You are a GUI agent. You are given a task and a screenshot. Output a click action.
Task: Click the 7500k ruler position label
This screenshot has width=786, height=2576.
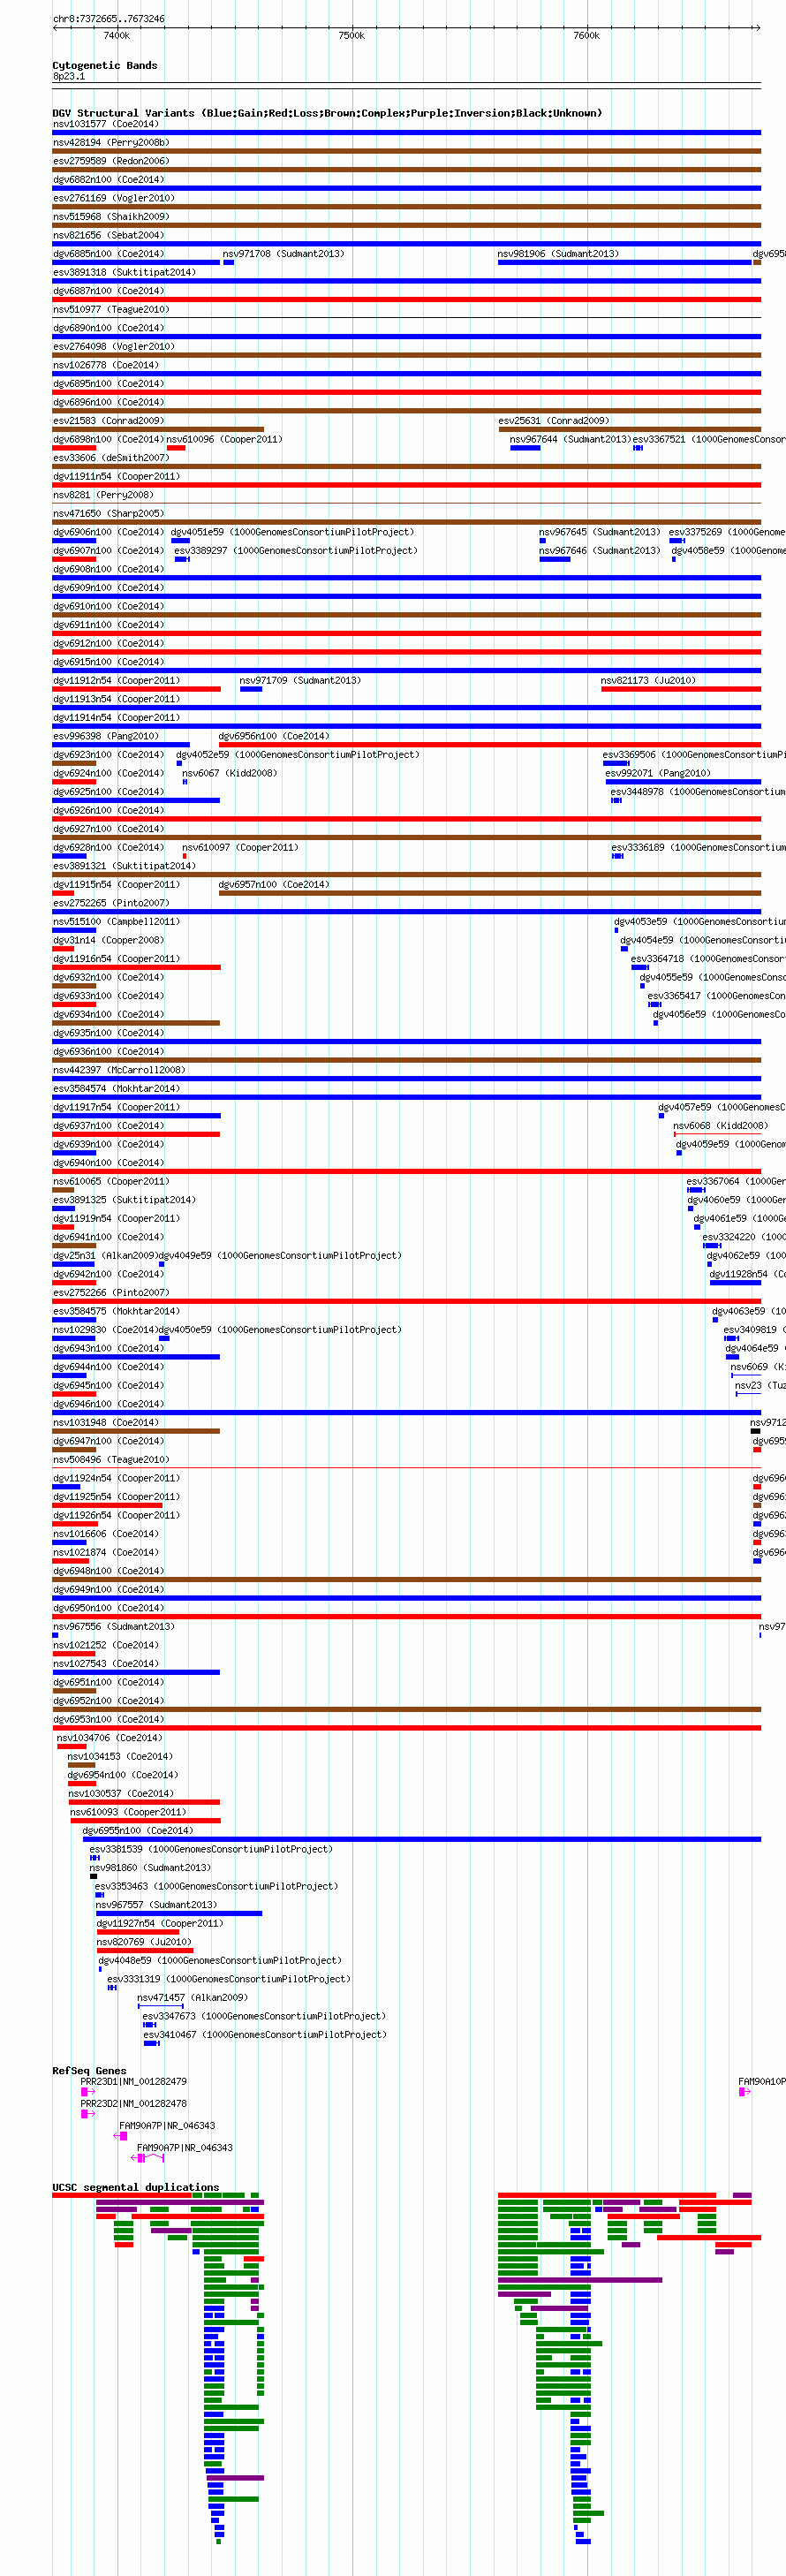coord(352,35)
